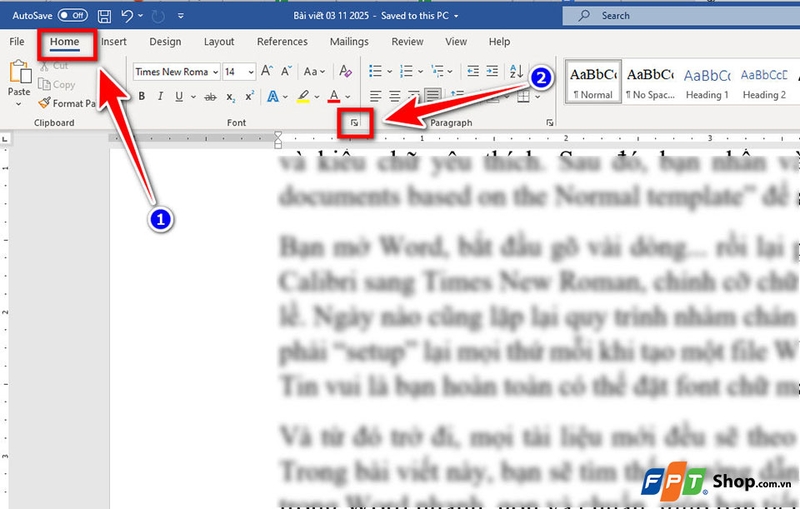Open the View tab
Screen dimensions: 800x509
click(x=456, y=41)
